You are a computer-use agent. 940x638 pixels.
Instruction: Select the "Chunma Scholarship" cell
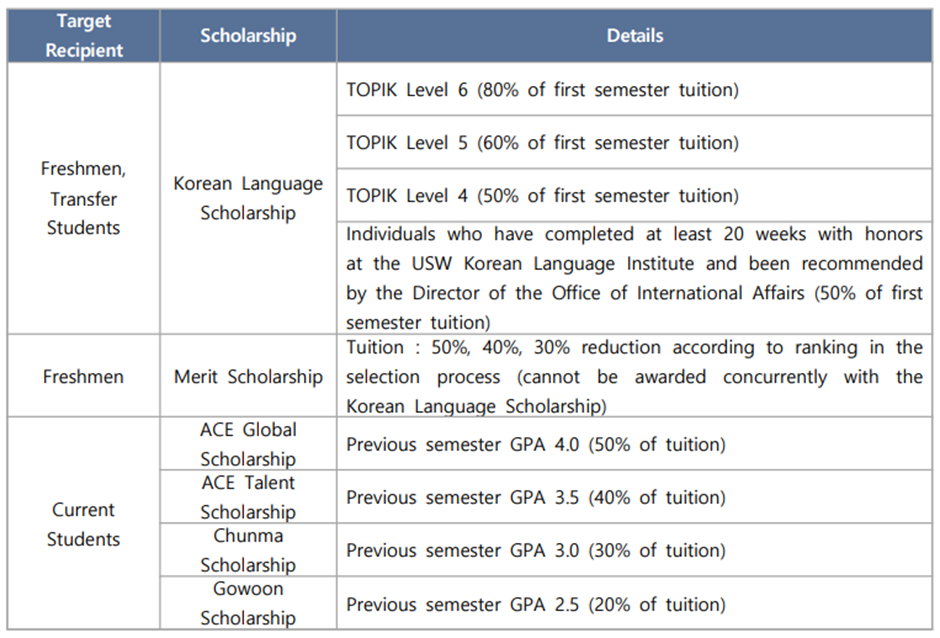pos(248,550)
